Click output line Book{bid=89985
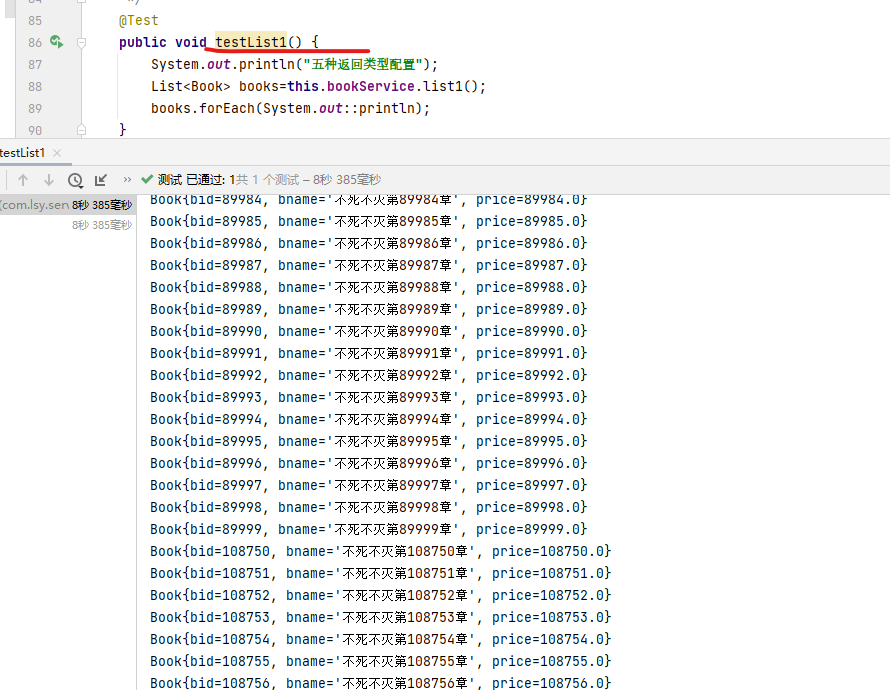 tap(368, 221)
